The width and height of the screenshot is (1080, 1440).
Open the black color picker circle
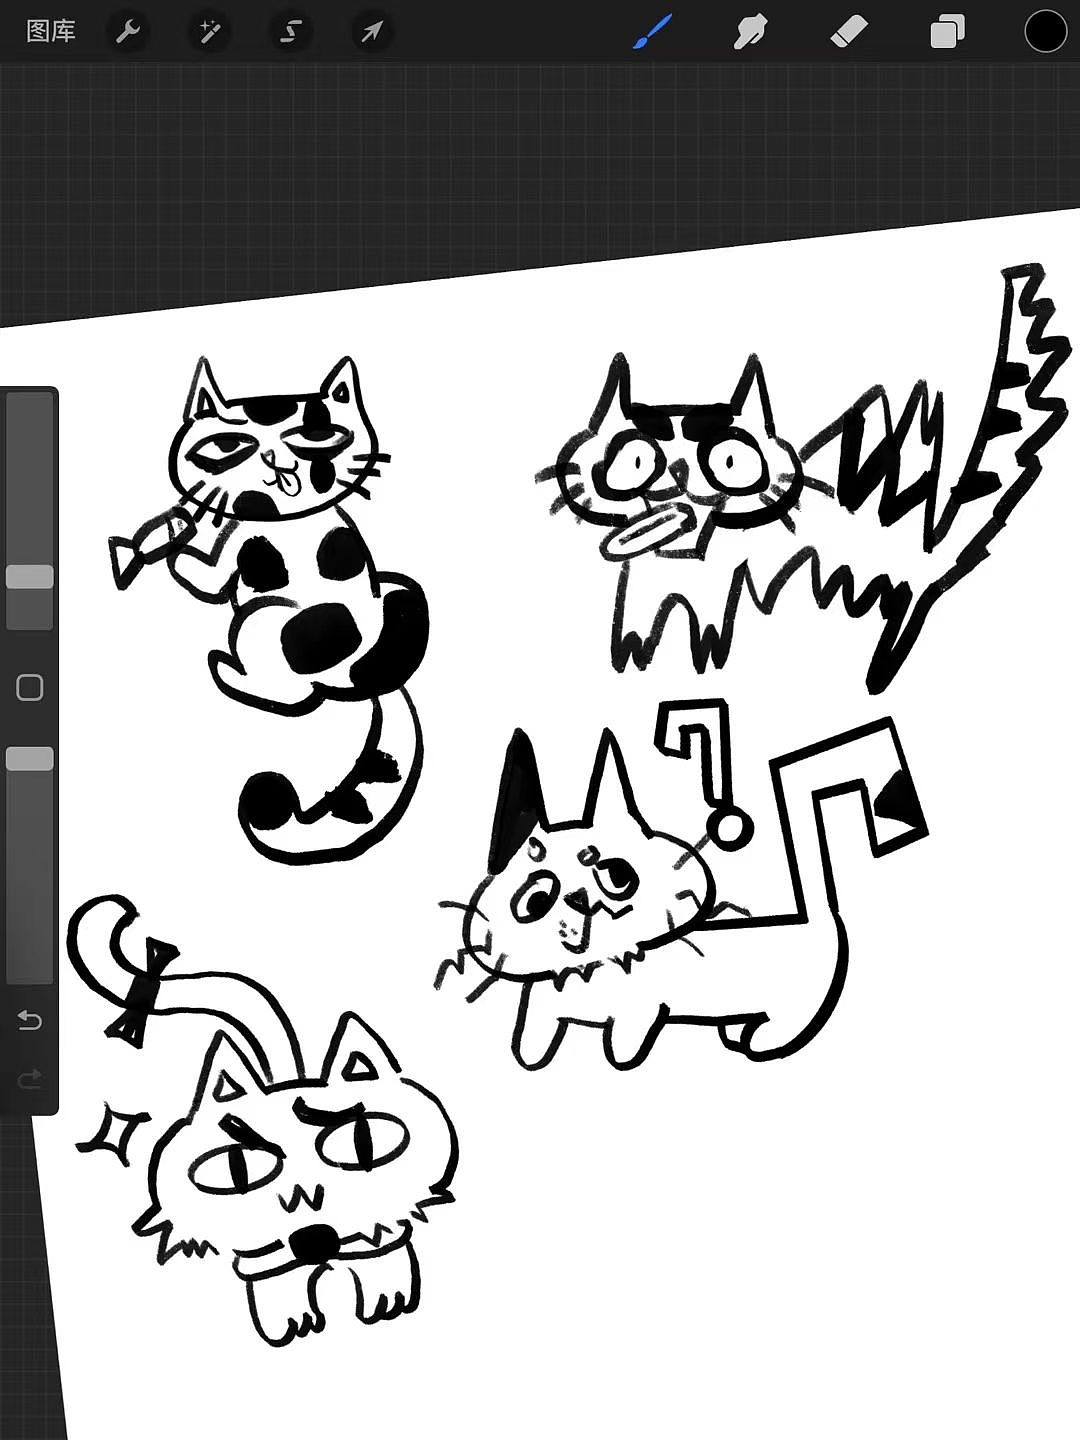(x=1046, y=31)
